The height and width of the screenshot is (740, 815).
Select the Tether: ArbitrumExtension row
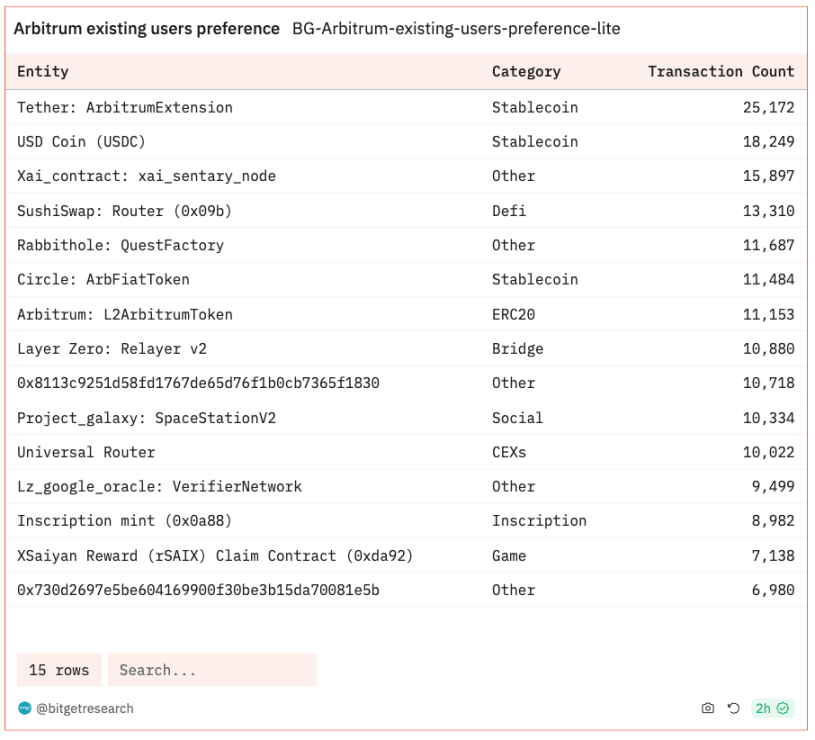click(x=125, y=107)
